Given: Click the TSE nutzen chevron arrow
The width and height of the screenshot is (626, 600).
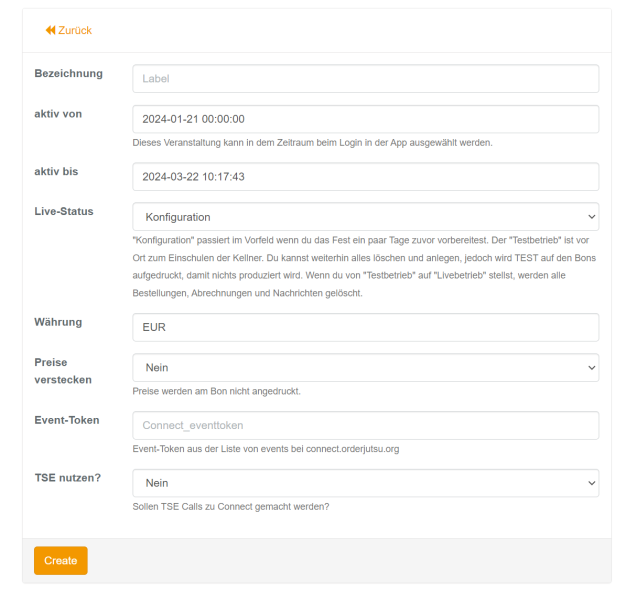Looking at the screenshot, I should pos(591,483).
